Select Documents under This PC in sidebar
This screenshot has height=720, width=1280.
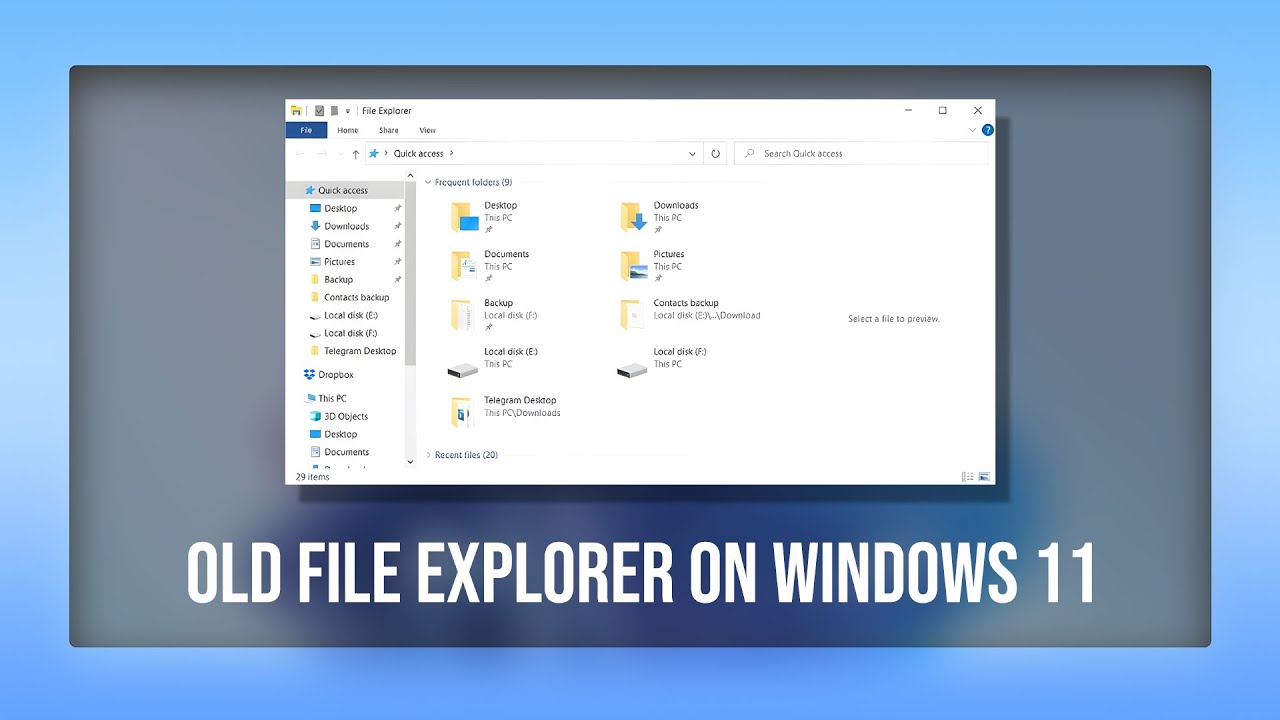click(345, 452)
